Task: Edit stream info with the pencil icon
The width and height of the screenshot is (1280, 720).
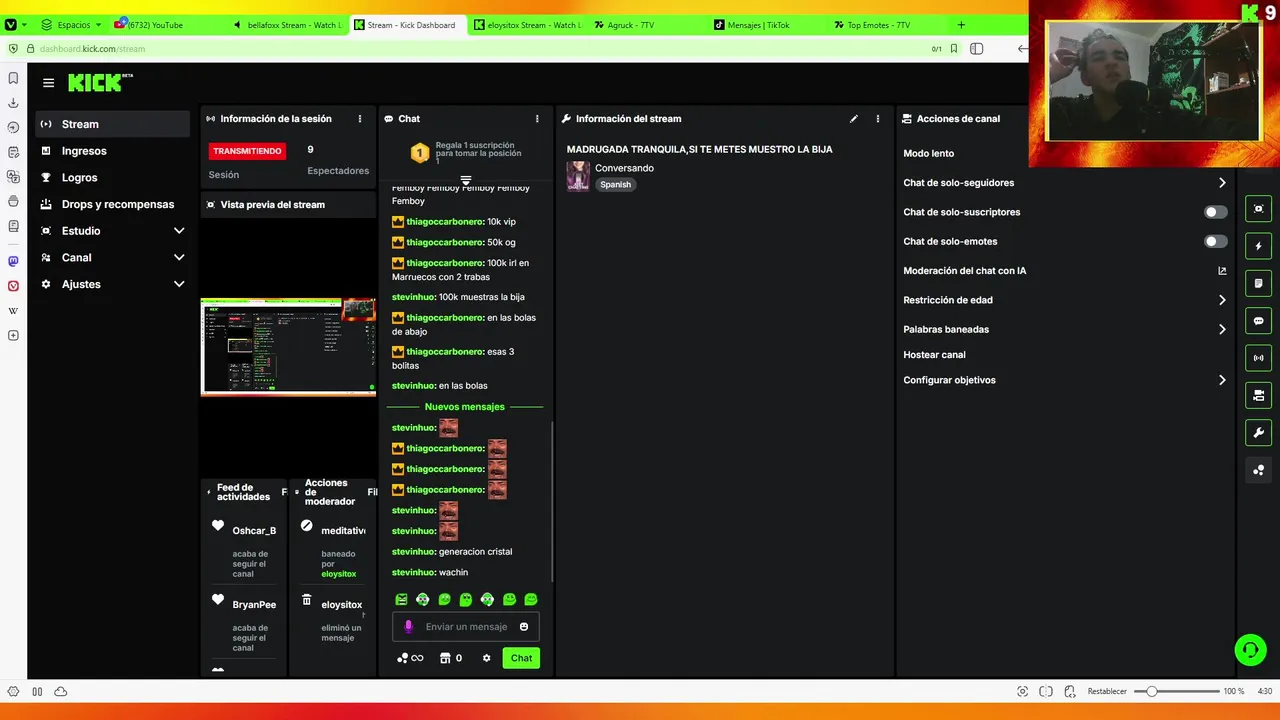Action: pyautogui.click(x=854, y=118)
